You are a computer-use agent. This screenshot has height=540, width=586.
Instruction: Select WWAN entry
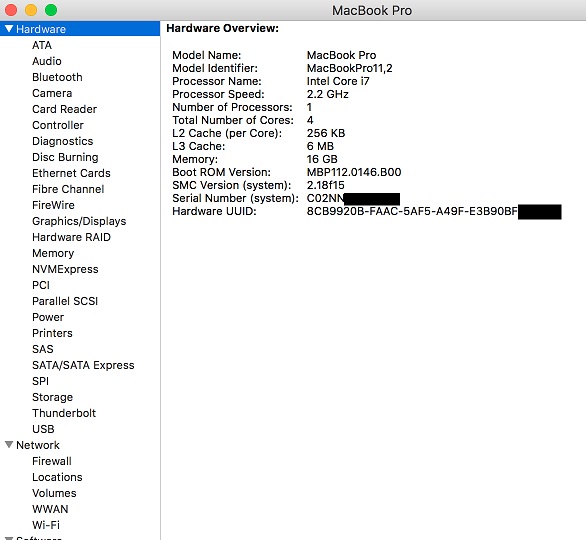(50, 509)
